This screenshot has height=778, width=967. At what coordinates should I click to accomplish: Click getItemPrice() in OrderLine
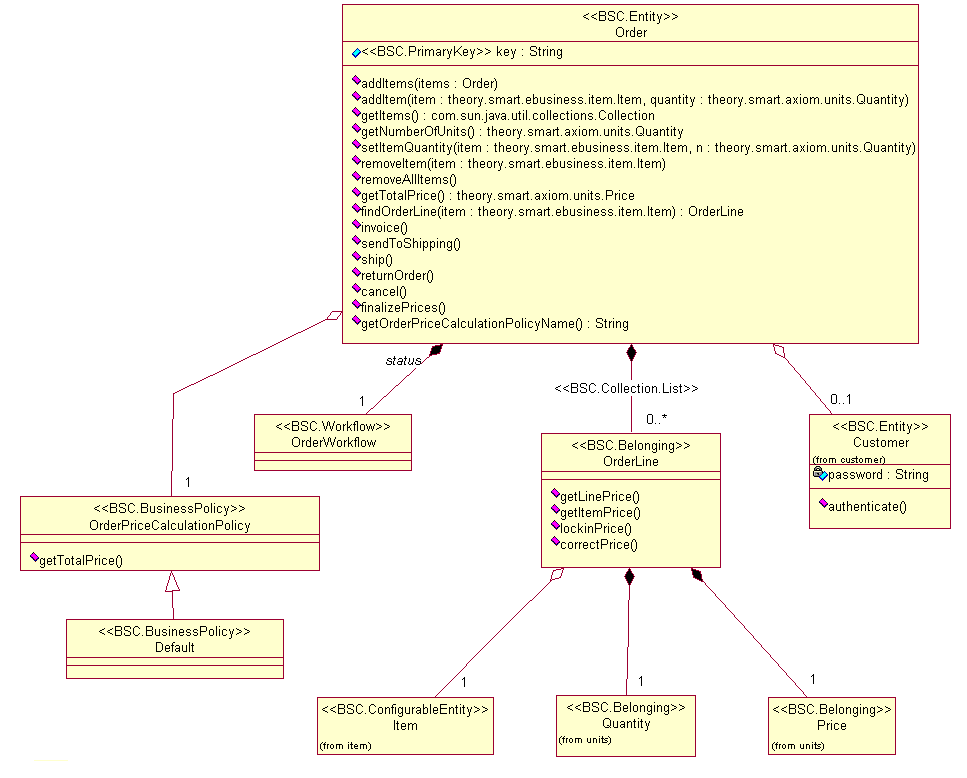coord(600,513)
